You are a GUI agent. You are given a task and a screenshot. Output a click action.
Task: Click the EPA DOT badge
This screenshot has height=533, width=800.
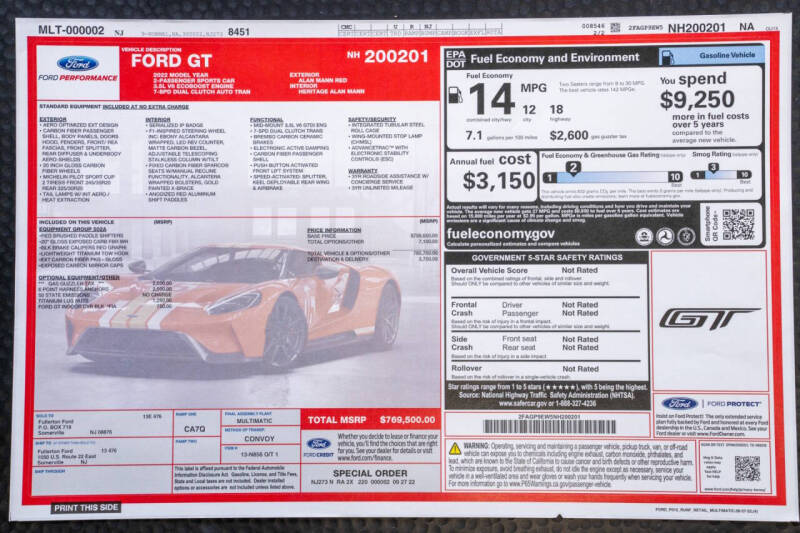pyautogui.click(x=456, y=59)
